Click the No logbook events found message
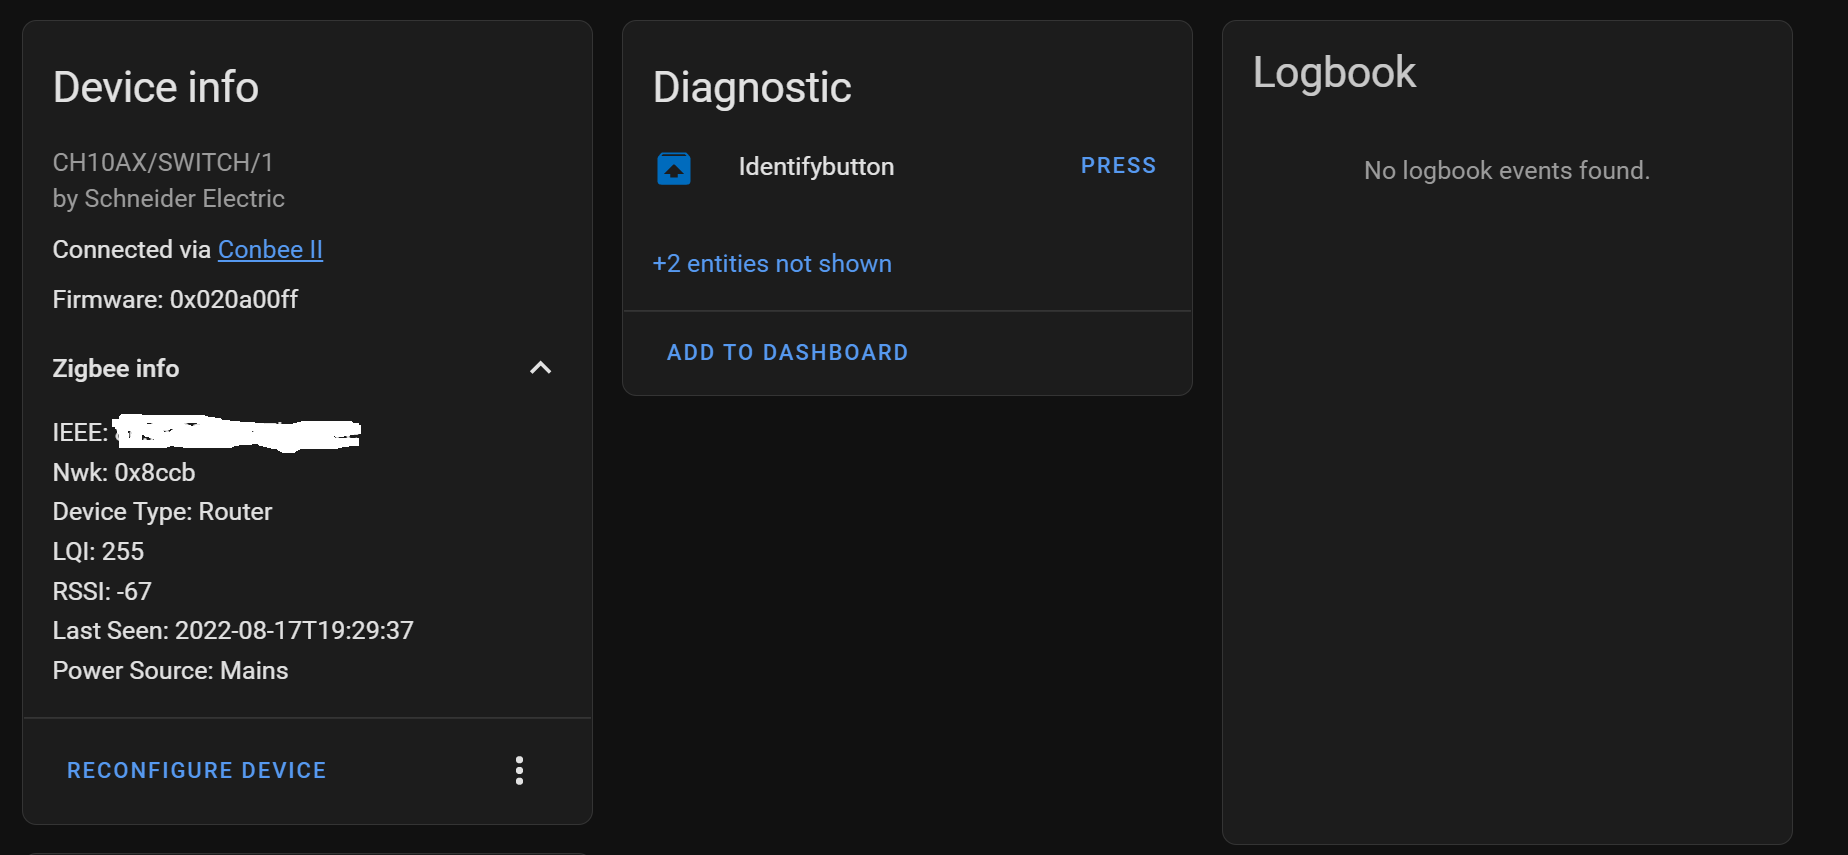The image size is (1848, 855). (x=1507, y=170)
